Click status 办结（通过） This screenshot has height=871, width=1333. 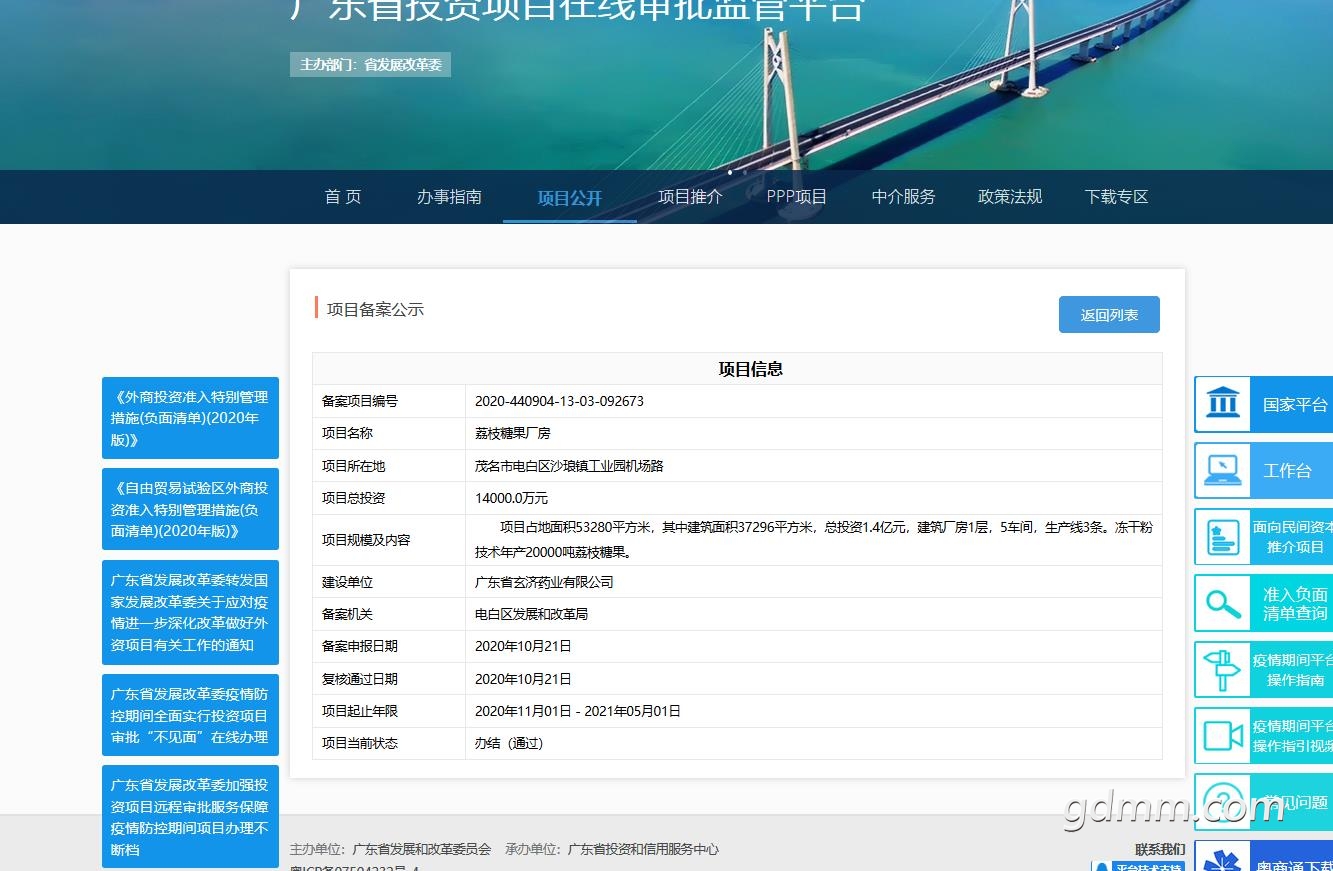point(509,743)
